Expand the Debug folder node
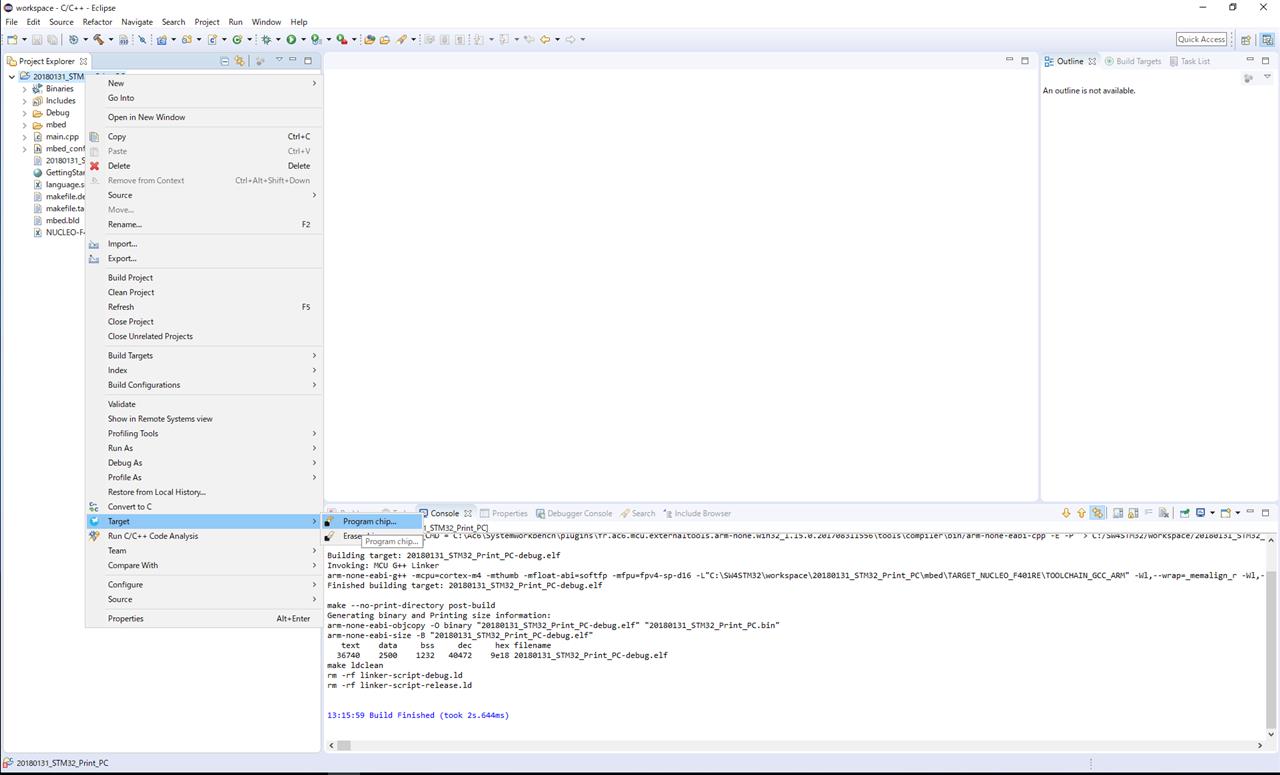The width and height of the screenshot is (1280, 775). (x=25, y=113)
